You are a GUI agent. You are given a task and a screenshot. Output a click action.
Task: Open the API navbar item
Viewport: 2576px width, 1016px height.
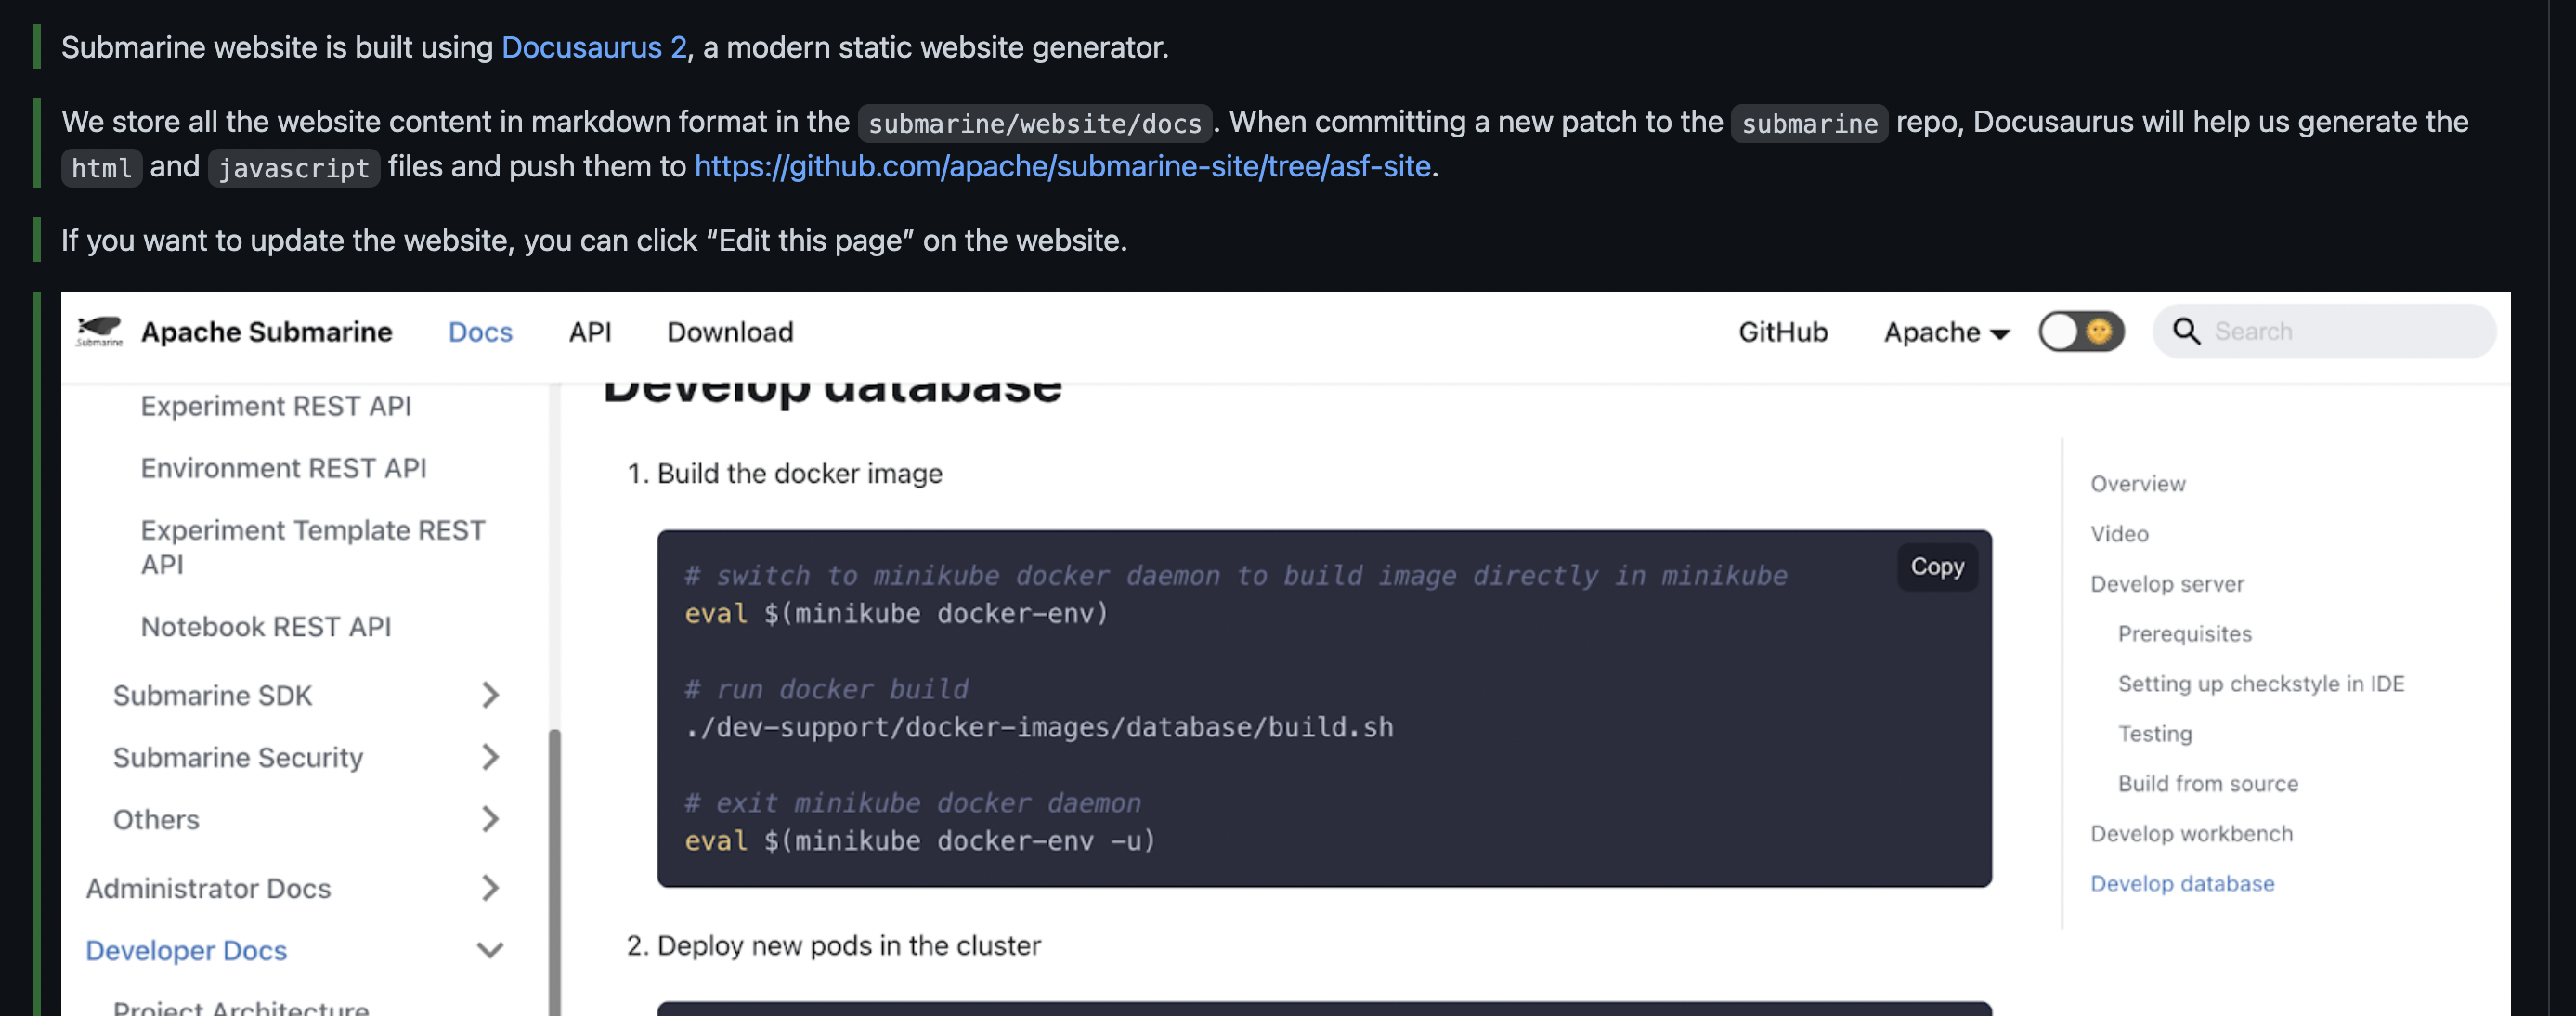point(589,332)
